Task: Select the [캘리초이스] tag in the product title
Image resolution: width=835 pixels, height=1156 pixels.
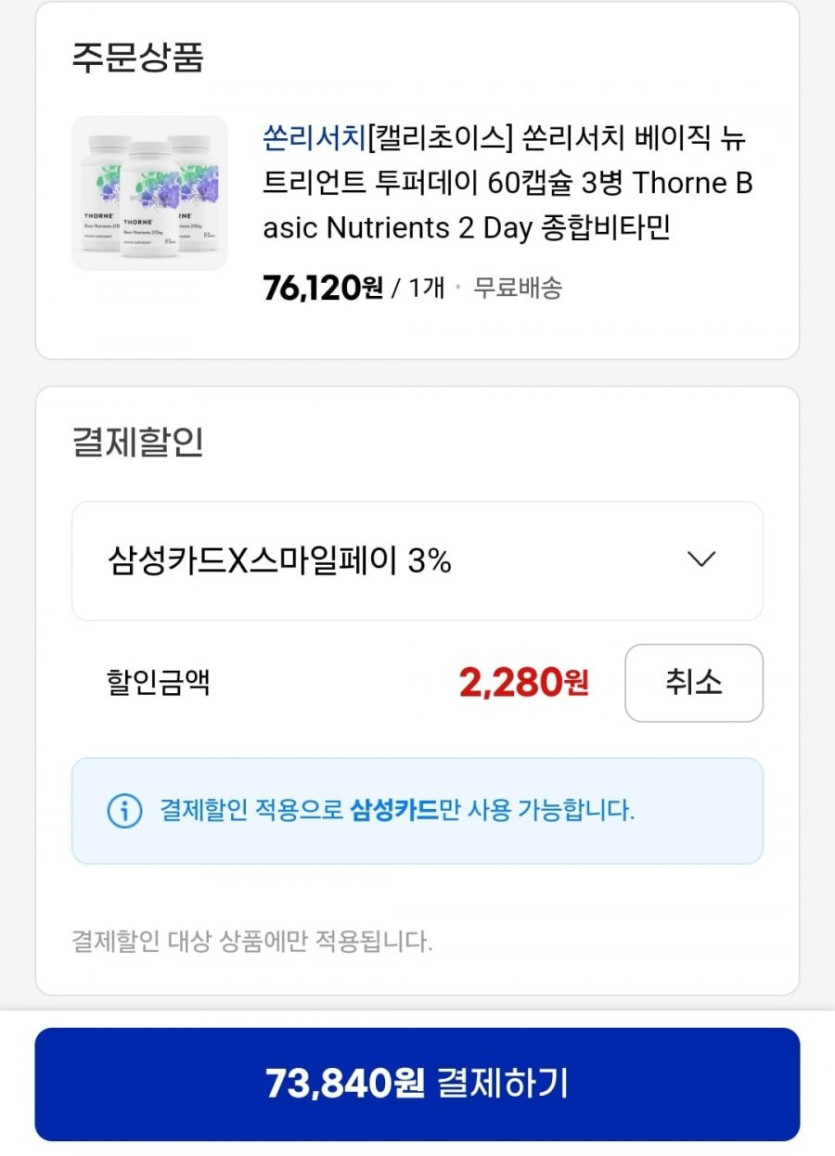Action: tap(439, 139)
